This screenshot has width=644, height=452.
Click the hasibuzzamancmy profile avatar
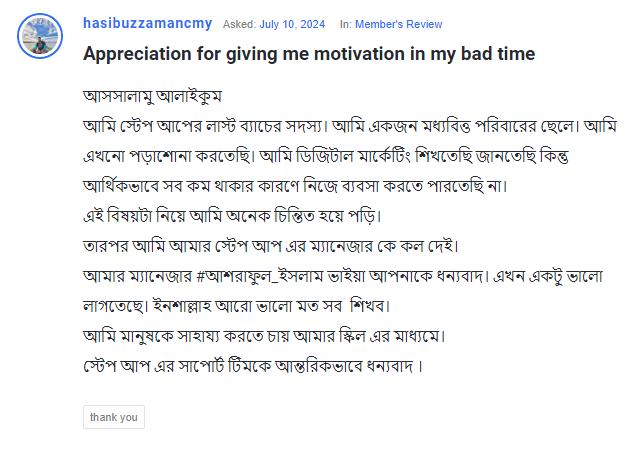(x=40, y=38)
